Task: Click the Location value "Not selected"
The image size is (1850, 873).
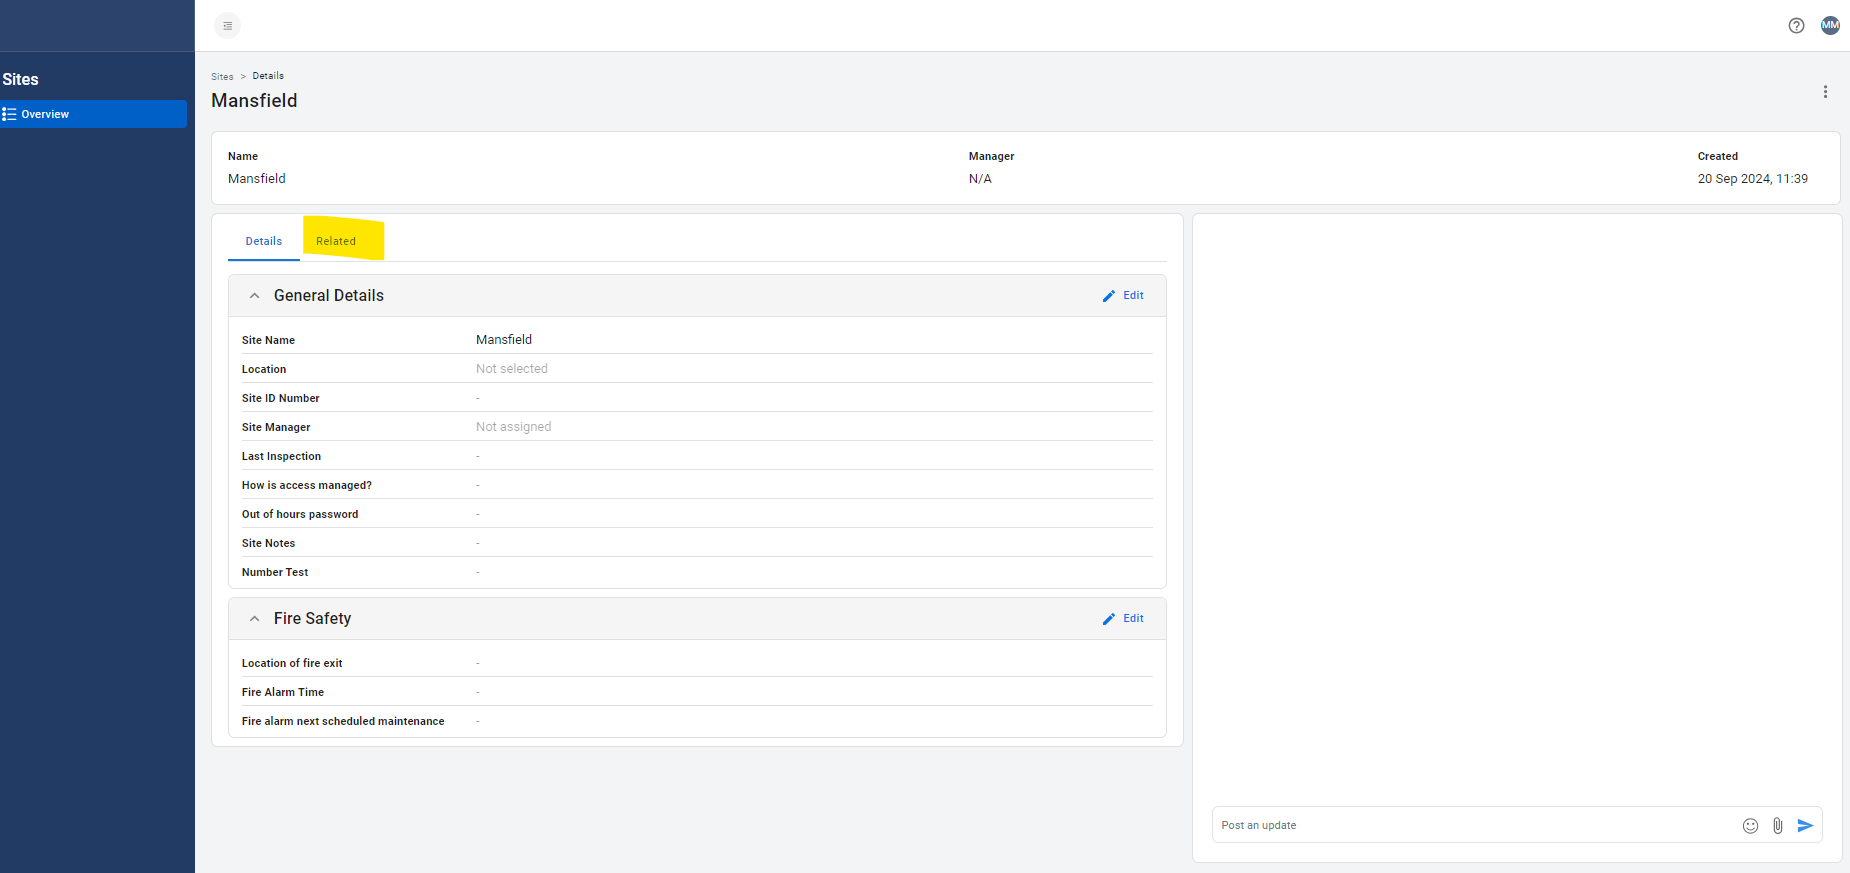Action: pos(512,369)
